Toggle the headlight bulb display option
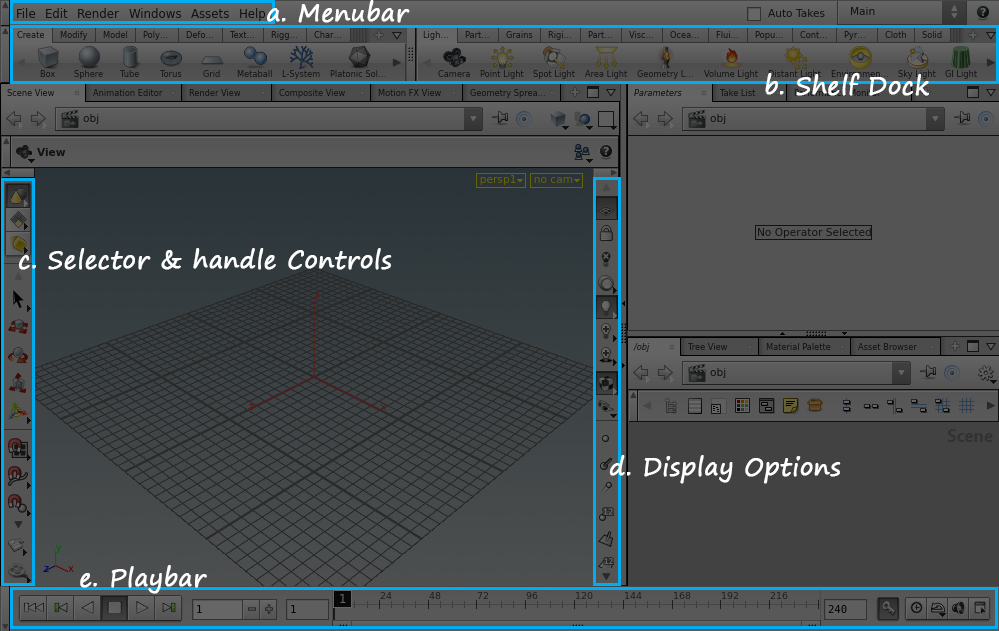The image size is (999, 631). 606,307
